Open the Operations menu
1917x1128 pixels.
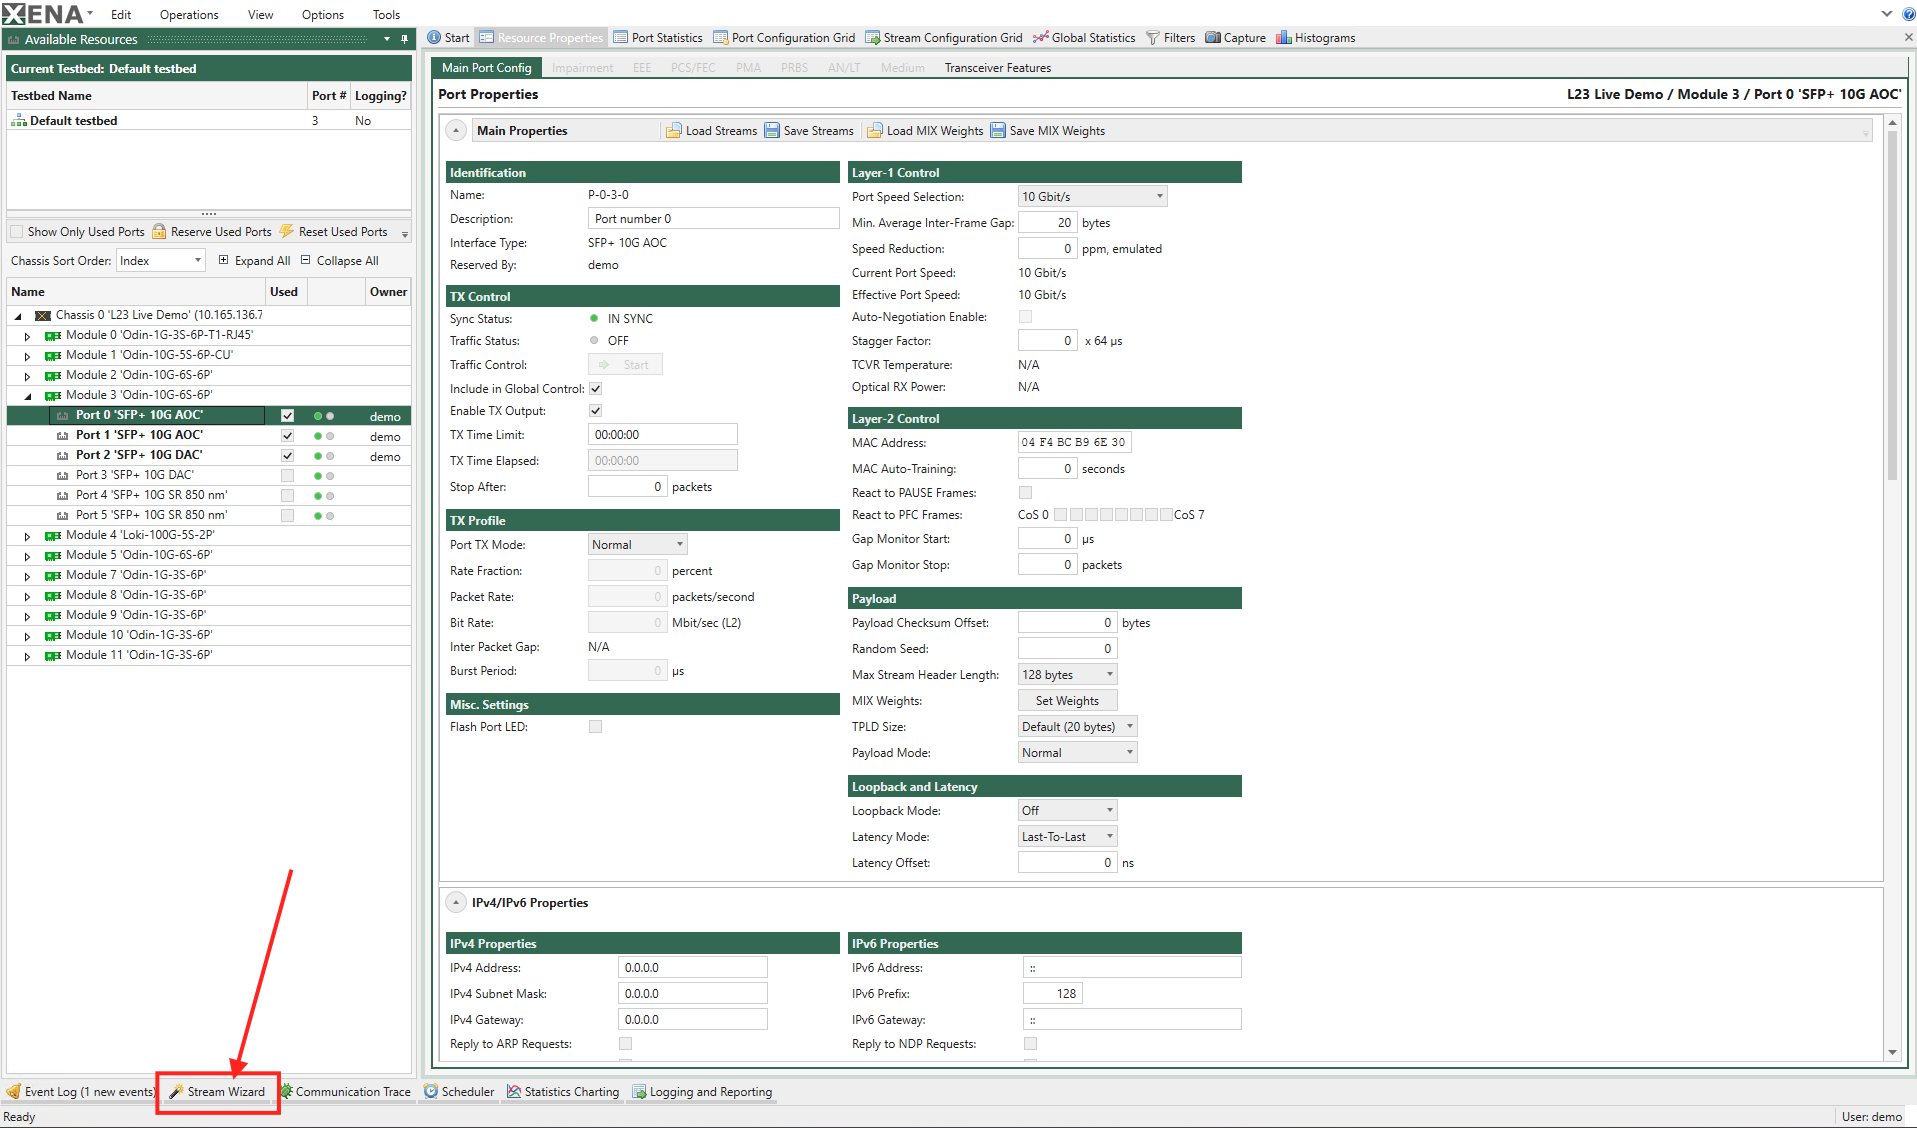pos(189,15)
